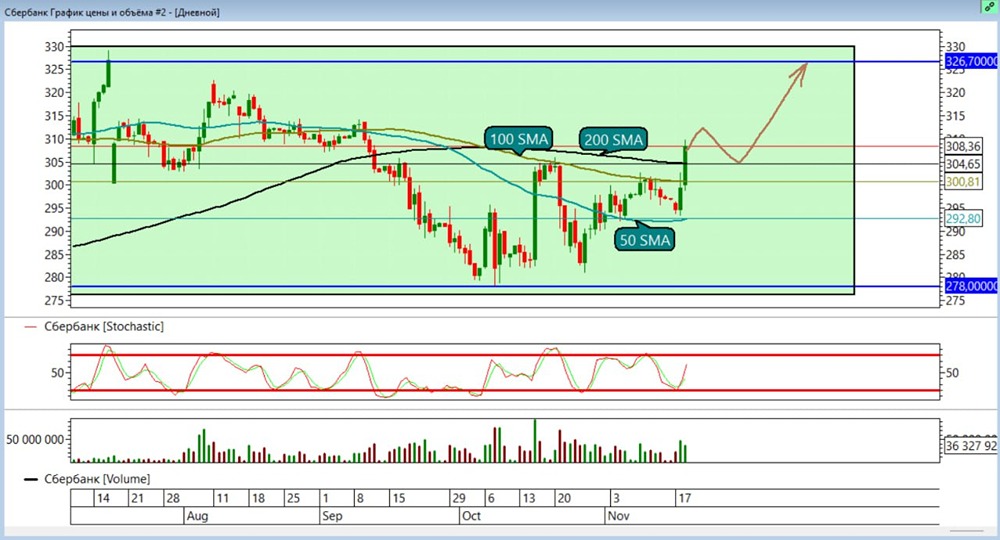Select the 326,70000 price level label
1000x540 pixels.
(x=971, y=61)
